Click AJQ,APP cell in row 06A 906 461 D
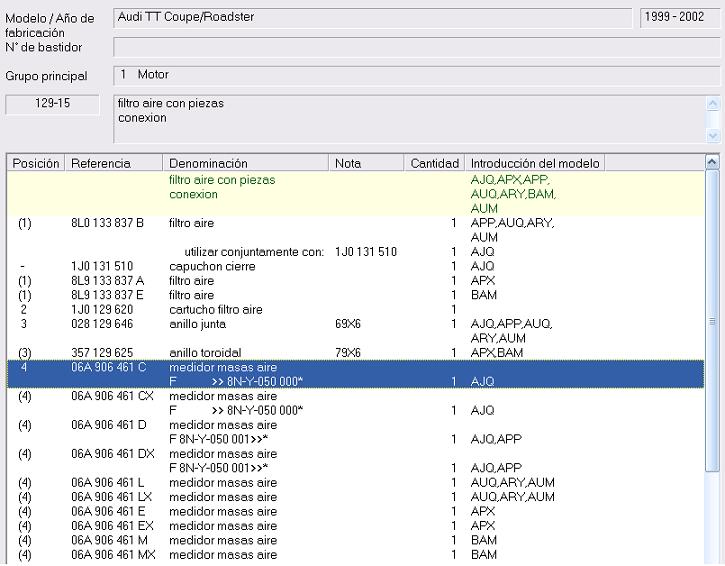Image resolution: width=725 pixels, height=566 pixels. point(496,439)
